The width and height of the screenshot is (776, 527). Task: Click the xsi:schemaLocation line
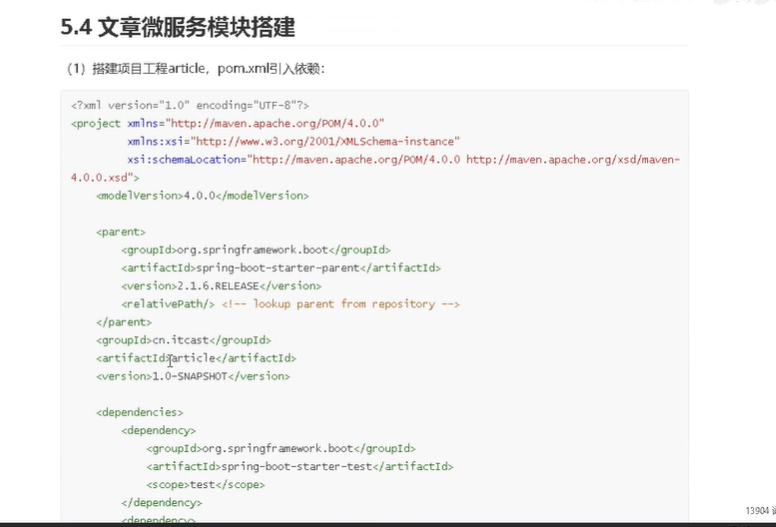[403, 159]
